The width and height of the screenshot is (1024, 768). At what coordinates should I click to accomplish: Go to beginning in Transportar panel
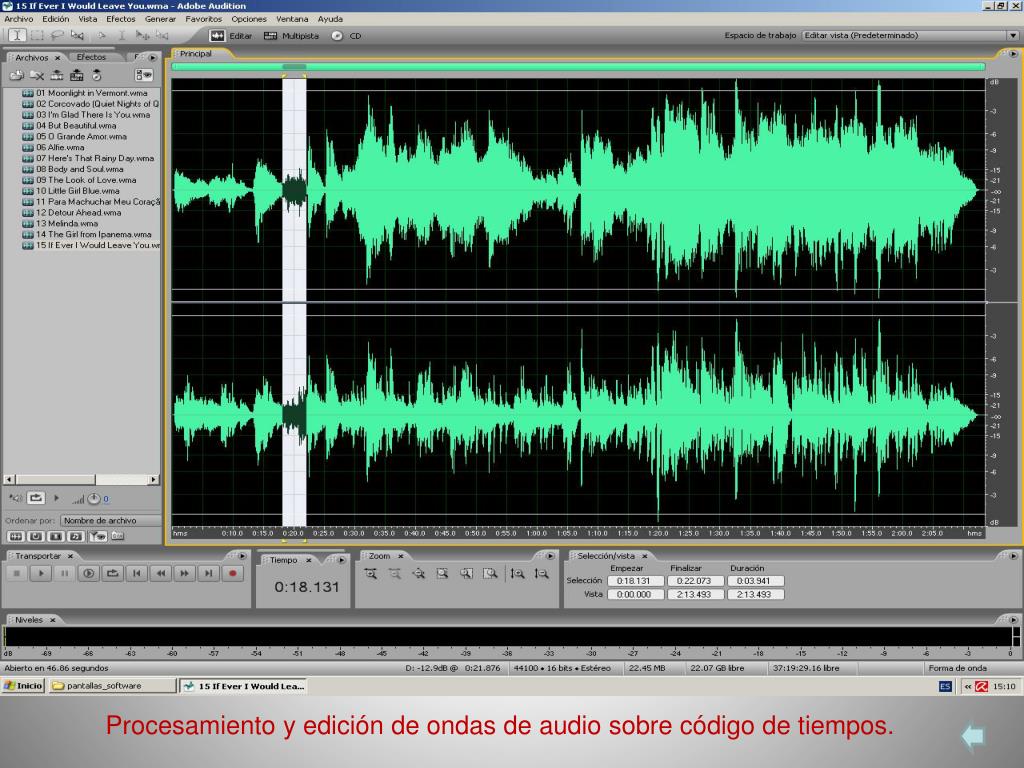point(136,573)
